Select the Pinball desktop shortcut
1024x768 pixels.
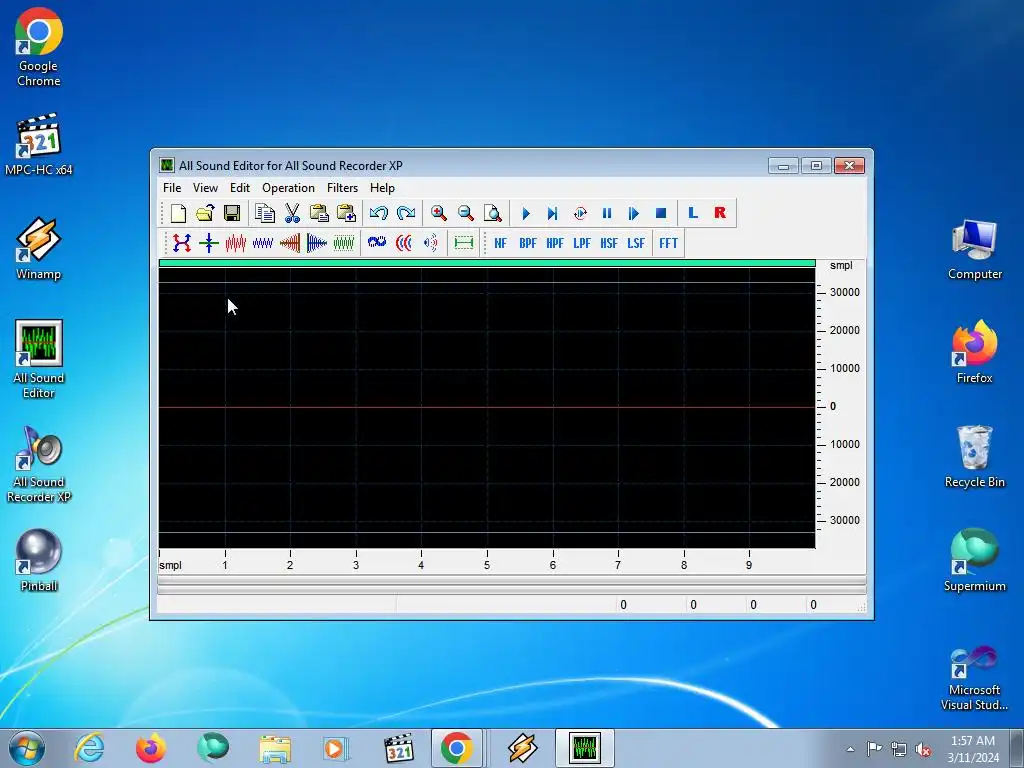coord(39,560)
